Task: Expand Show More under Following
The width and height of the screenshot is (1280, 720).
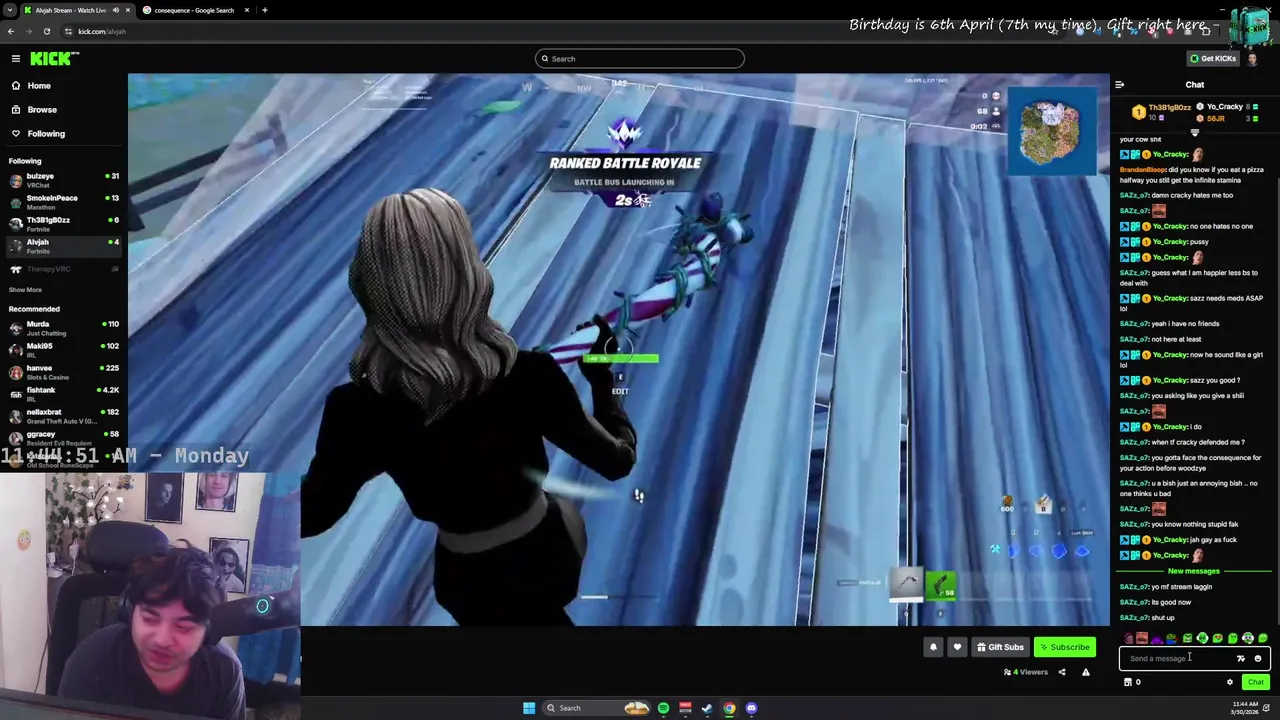Action: pos(25,290)
